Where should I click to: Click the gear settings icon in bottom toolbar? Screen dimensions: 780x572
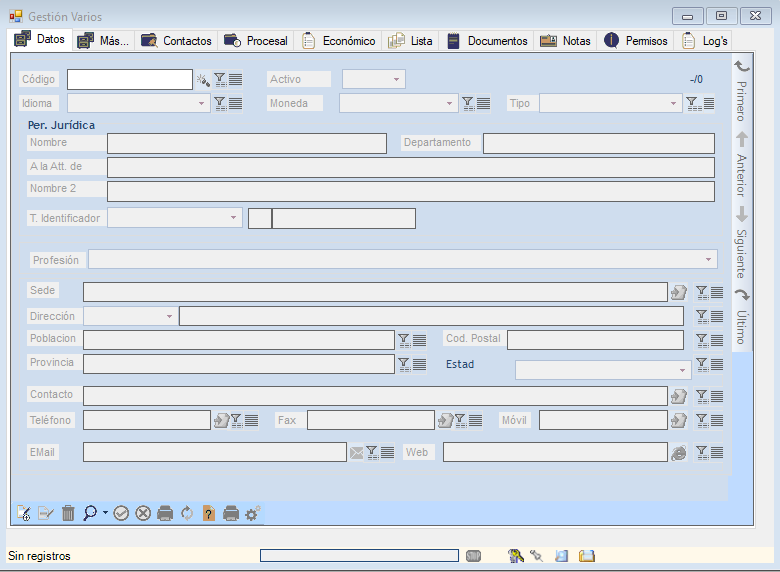(253, 513)
